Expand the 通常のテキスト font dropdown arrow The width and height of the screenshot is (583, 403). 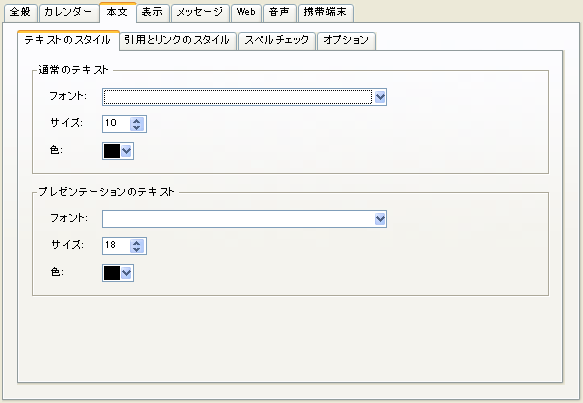[x=380, y=97]
